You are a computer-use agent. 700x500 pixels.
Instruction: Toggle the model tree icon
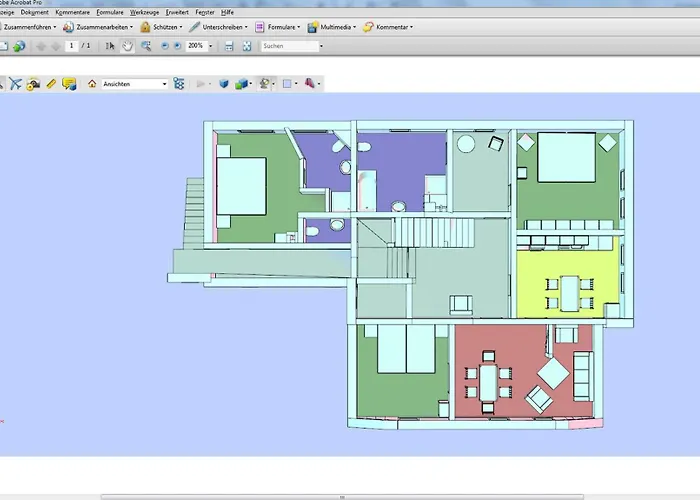pos(179,84)
